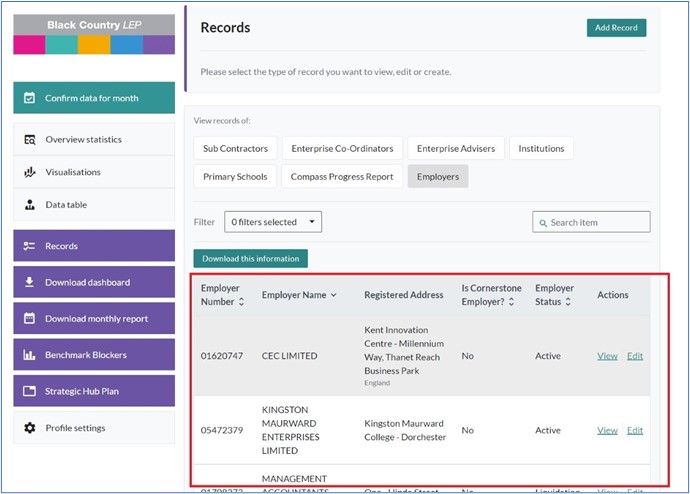Image resolution: width=690 pixels, height=494 pixels.
Task: Click Download this information button
Action: 250,259
